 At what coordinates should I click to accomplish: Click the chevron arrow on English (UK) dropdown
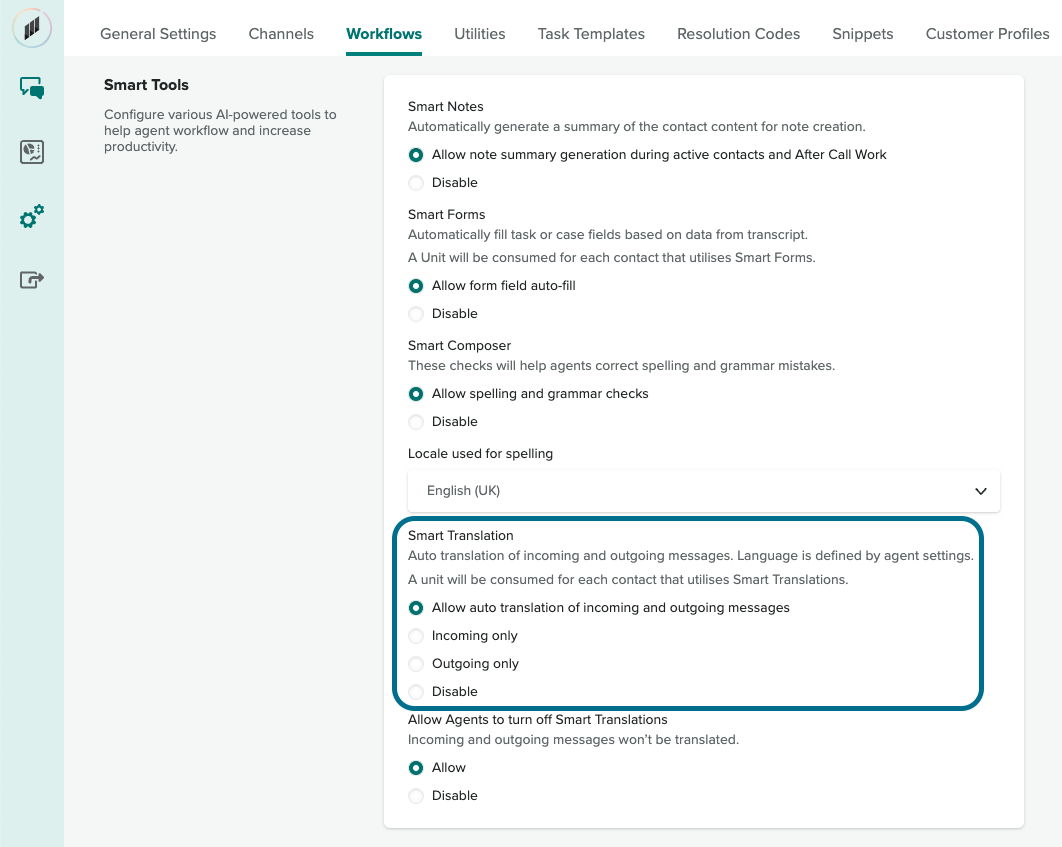[x=980, y=491]
